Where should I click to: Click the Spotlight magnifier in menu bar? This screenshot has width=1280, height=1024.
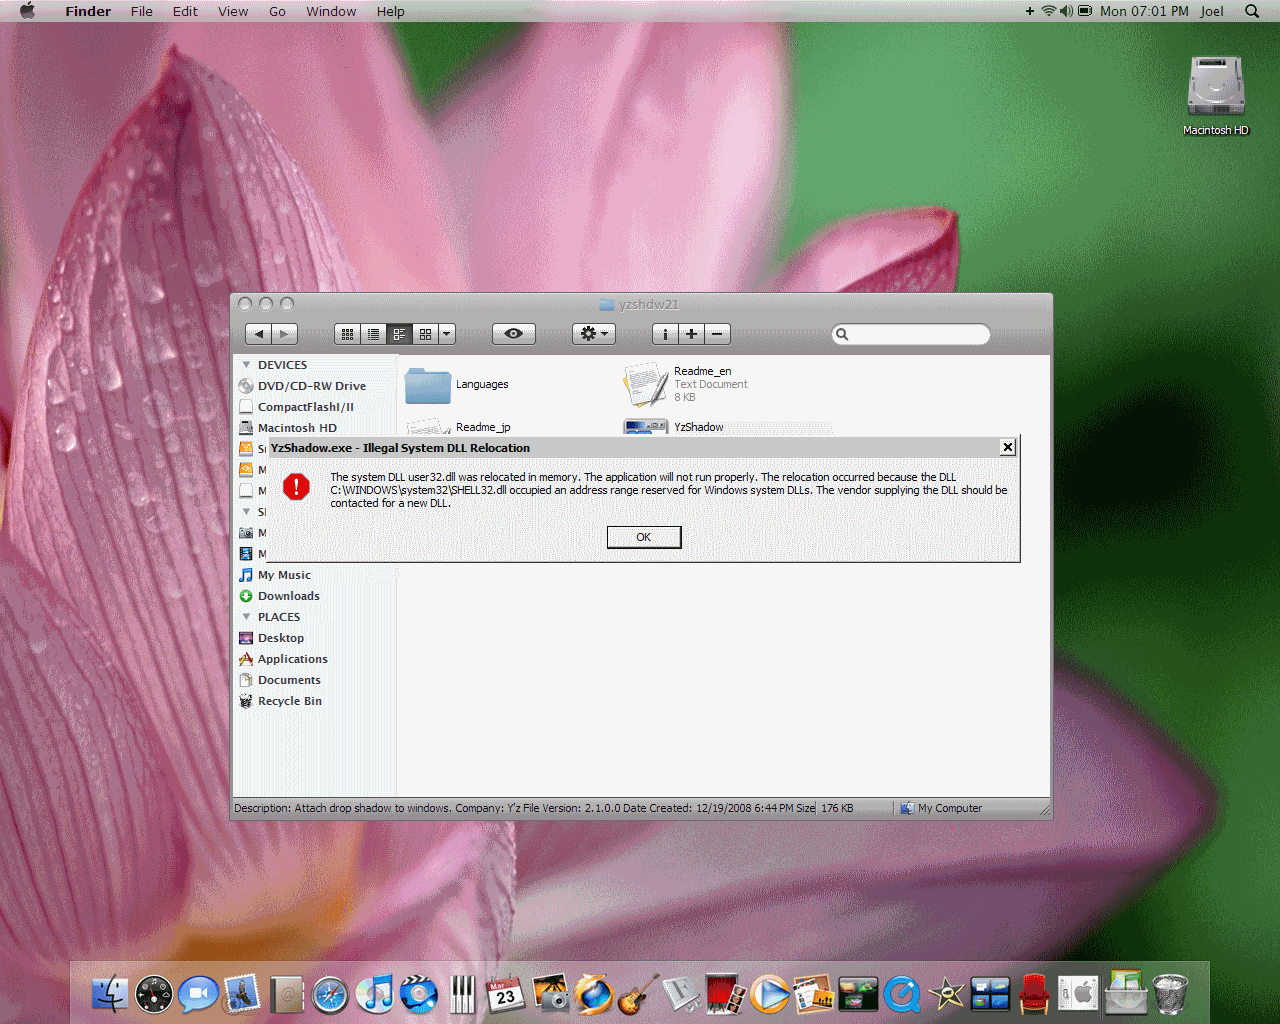[x=1252, y=11]
